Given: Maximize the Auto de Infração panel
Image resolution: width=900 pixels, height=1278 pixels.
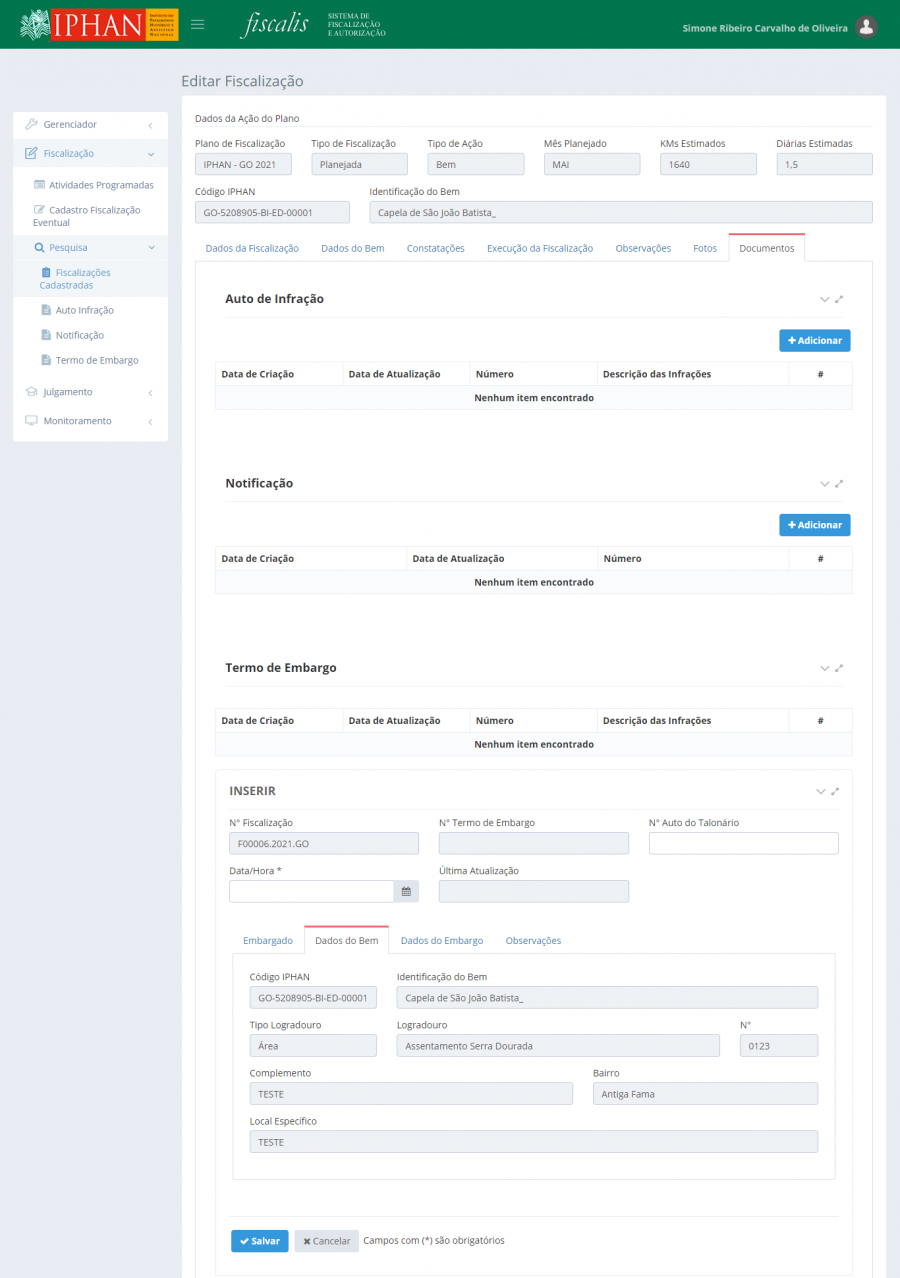Looking at the screenshot, I should 839,299.
